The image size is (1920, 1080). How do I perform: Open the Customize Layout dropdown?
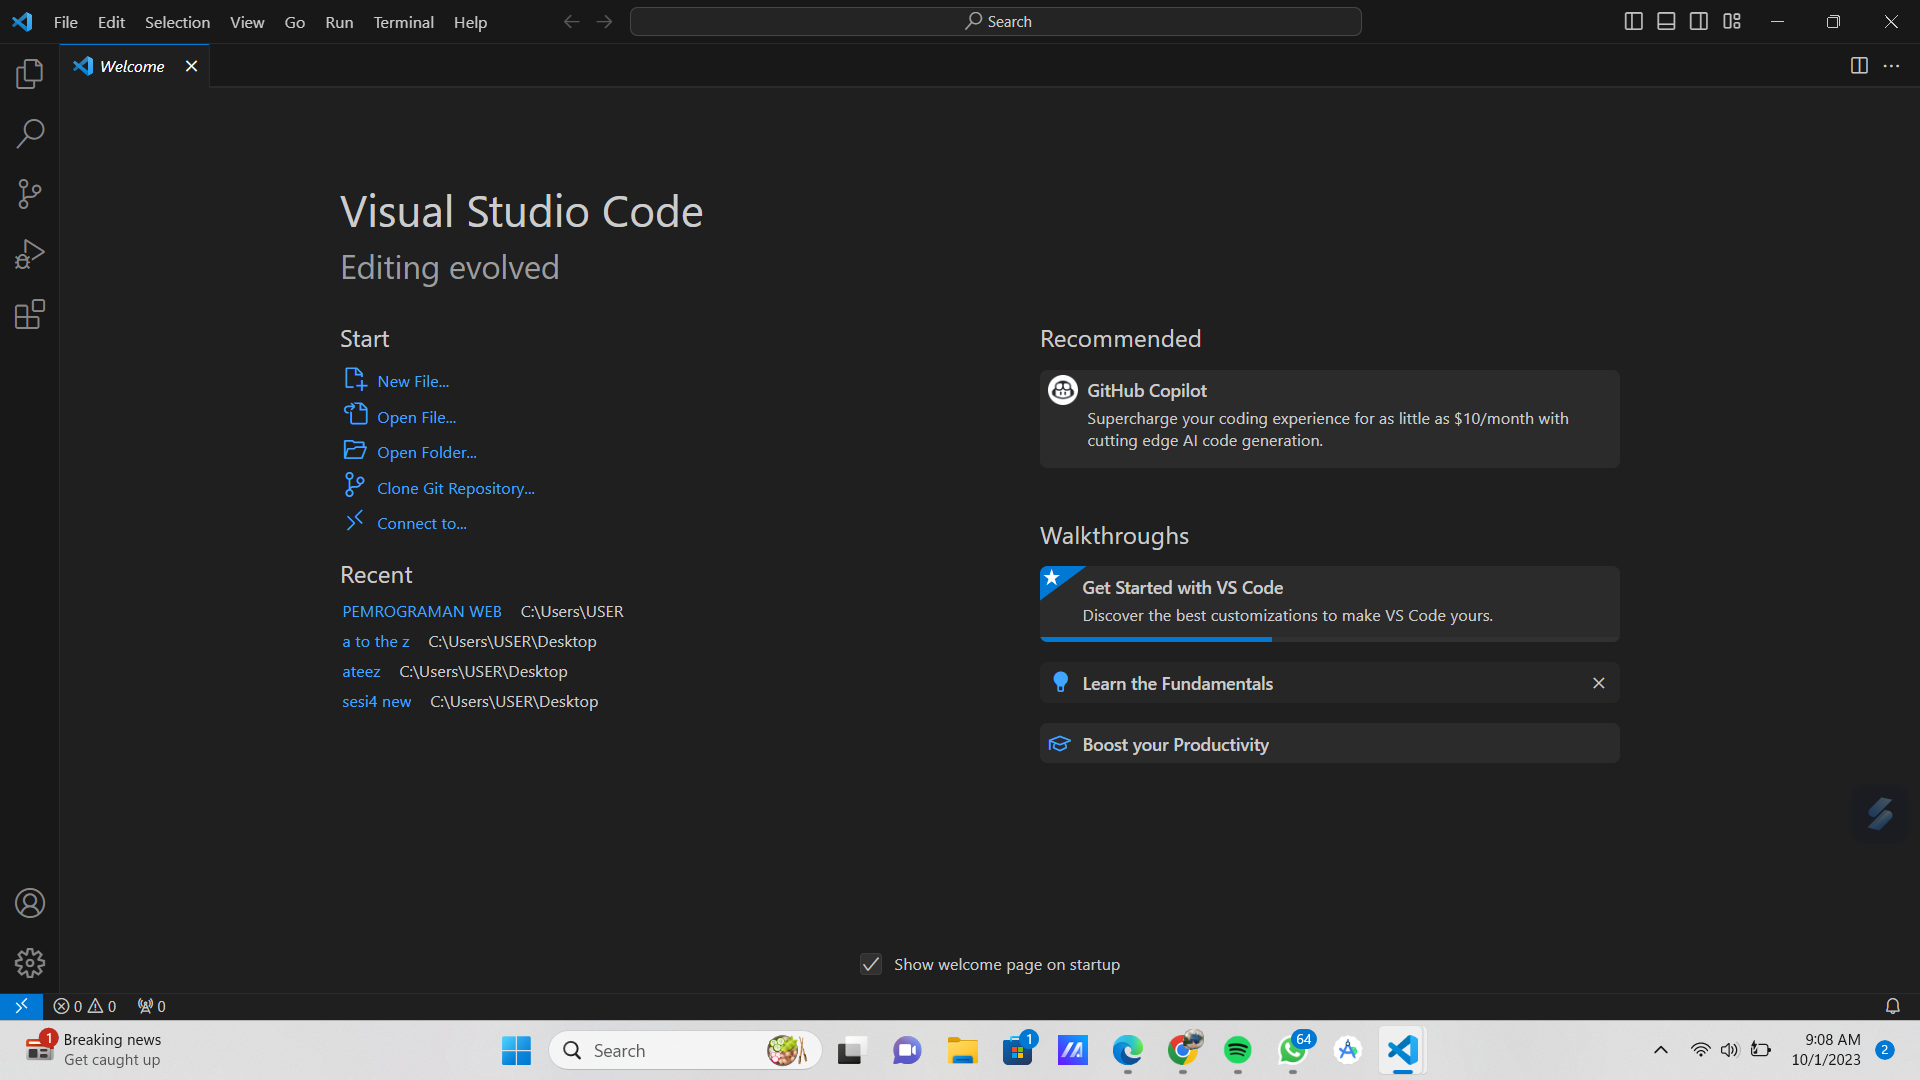click(1732, 20)
